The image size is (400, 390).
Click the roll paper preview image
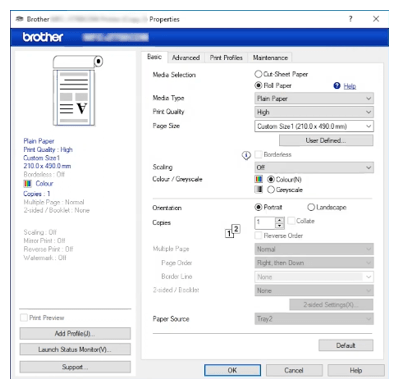[77, 91]
